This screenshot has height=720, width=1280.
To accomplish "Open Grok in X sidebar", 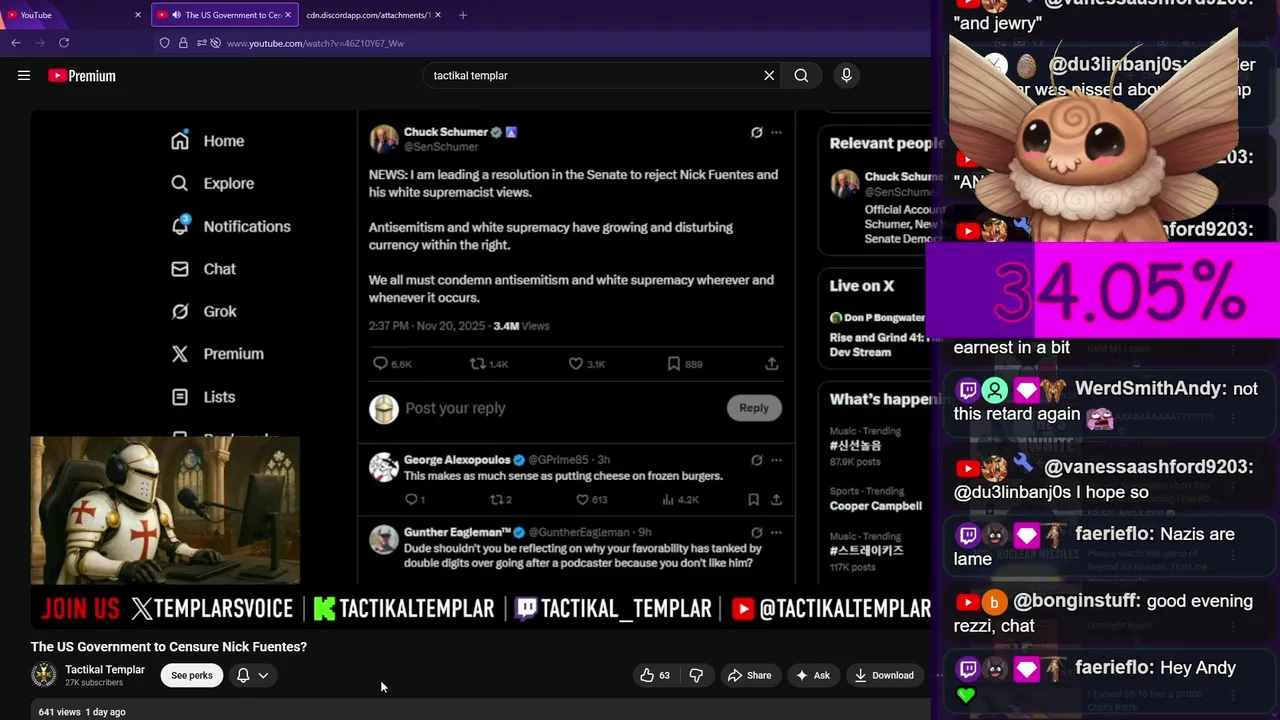I will tap(203, 311).
